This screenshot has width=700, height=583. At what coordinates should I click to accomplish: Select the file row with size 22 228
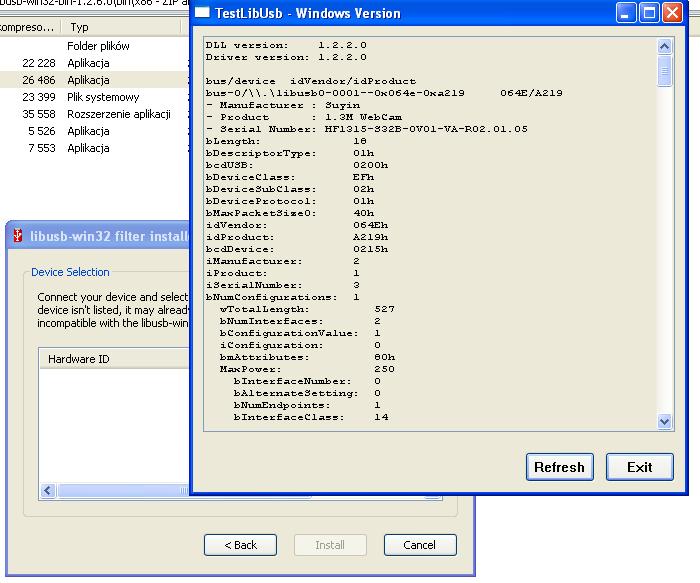[x=94, y=63]
